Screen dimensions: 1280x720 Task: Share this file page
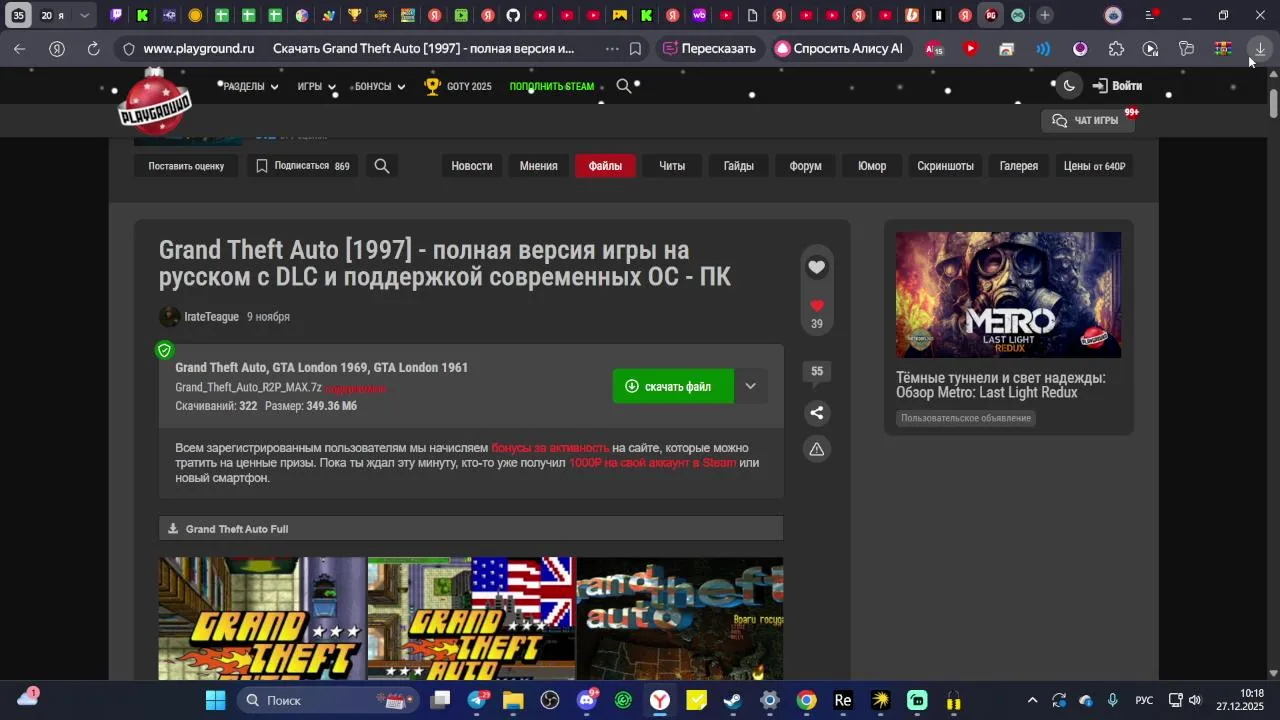point(817,413)
